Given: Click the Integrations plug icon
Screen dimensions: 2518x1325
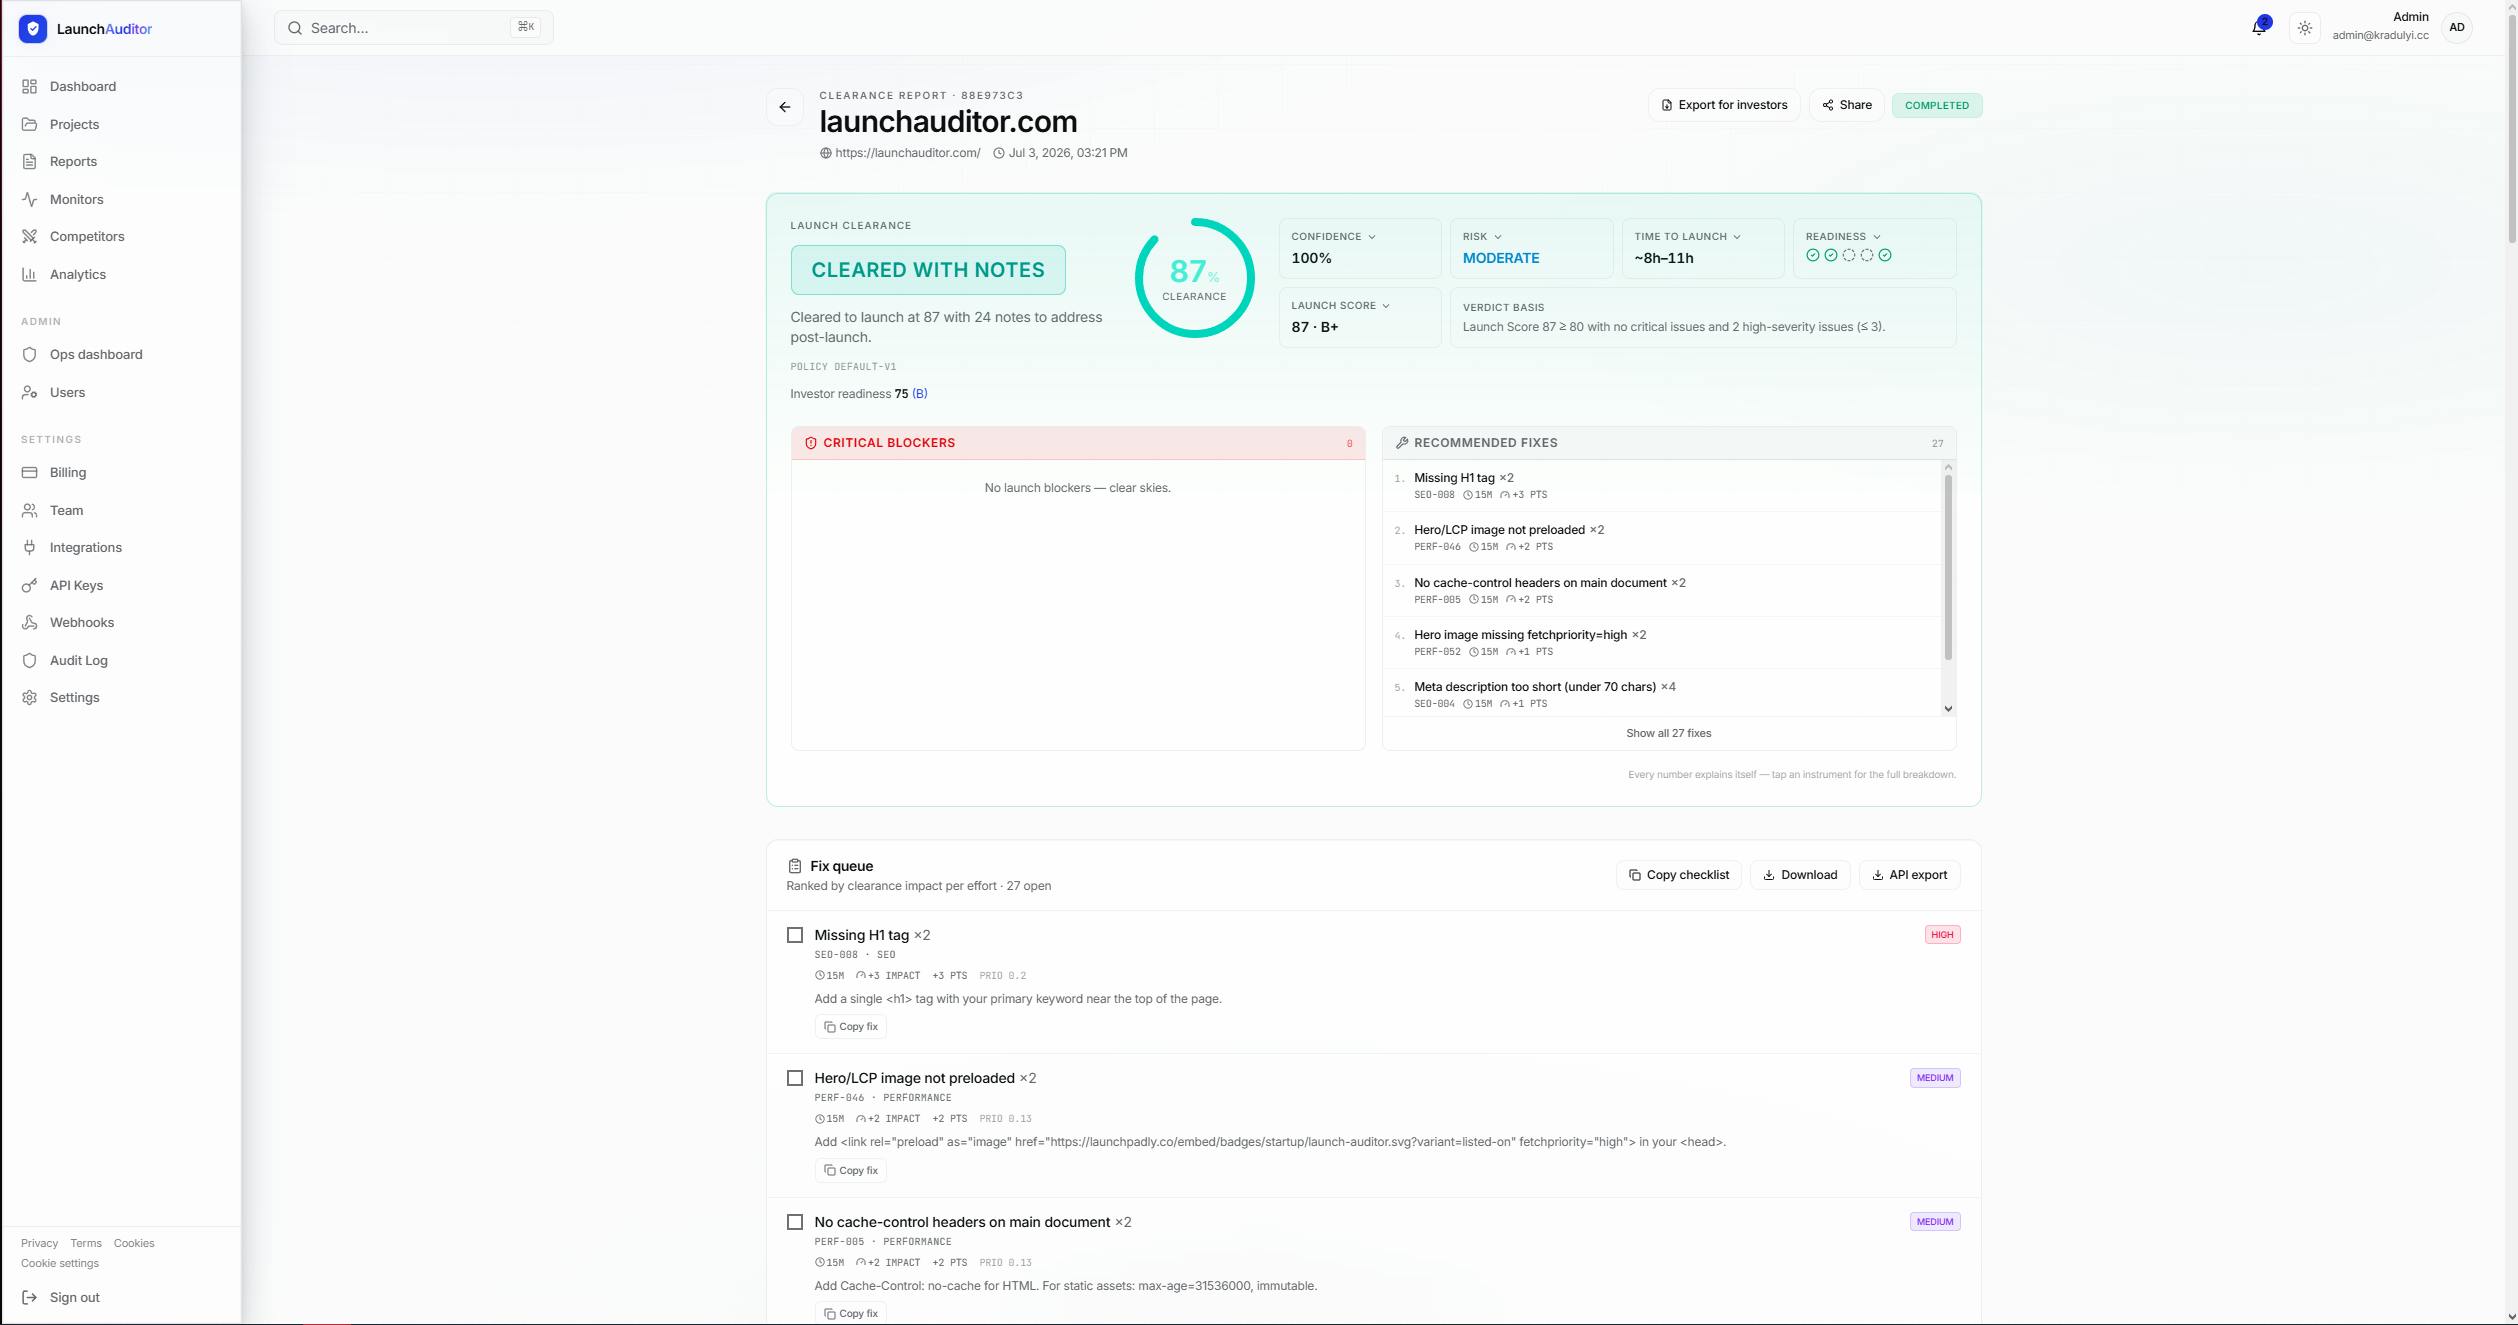Looking at the screenshot, I should click(30, 548).
